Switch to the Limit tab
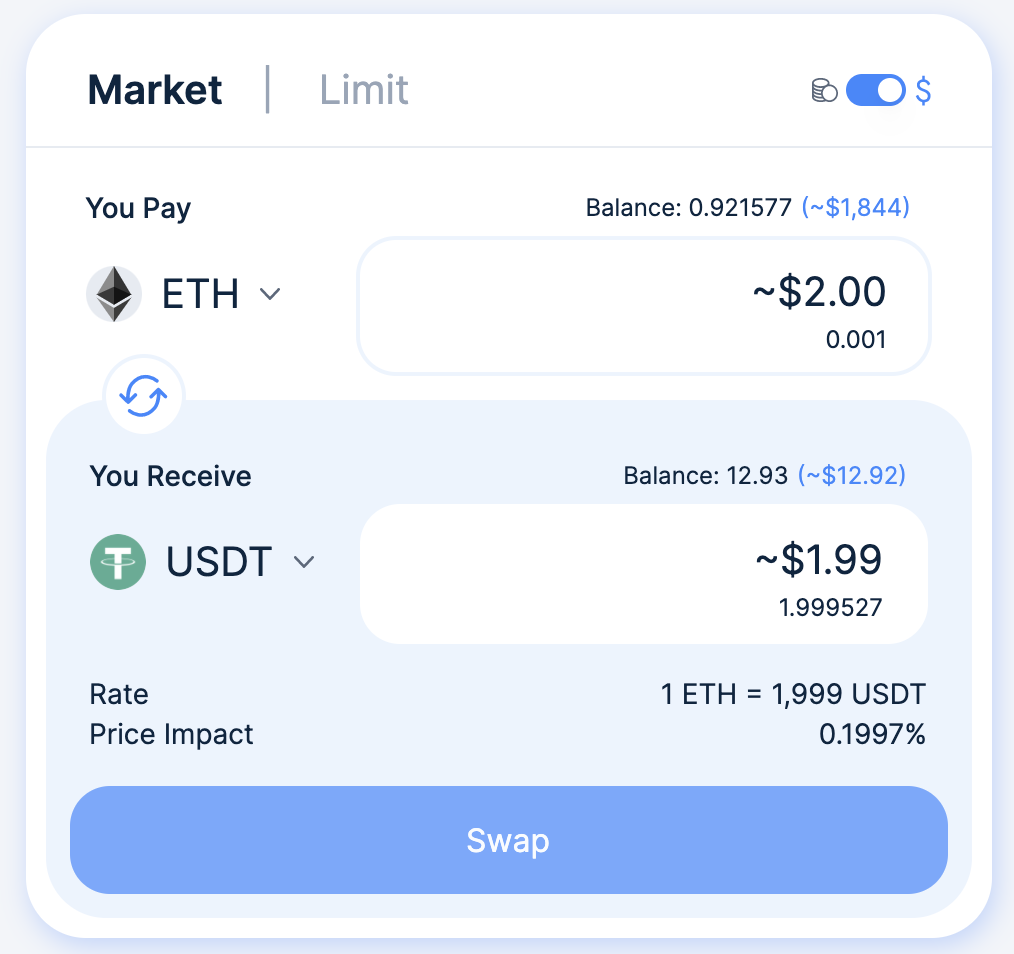1014x954 pixels. (363, 90)
